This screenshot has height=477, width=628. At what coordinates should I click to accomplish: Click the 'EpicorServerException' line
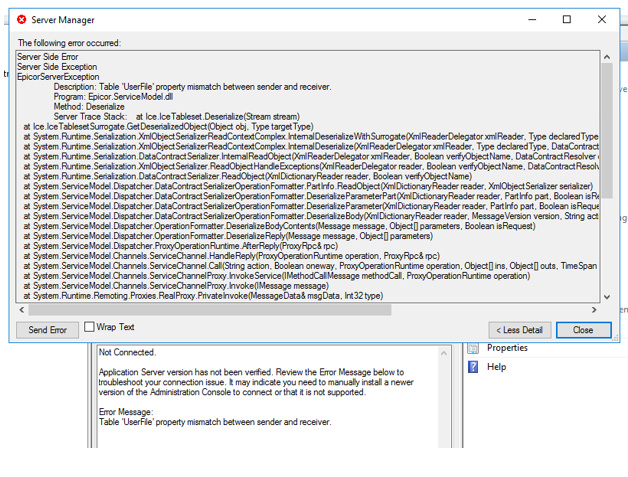click(x=58, y=77)
